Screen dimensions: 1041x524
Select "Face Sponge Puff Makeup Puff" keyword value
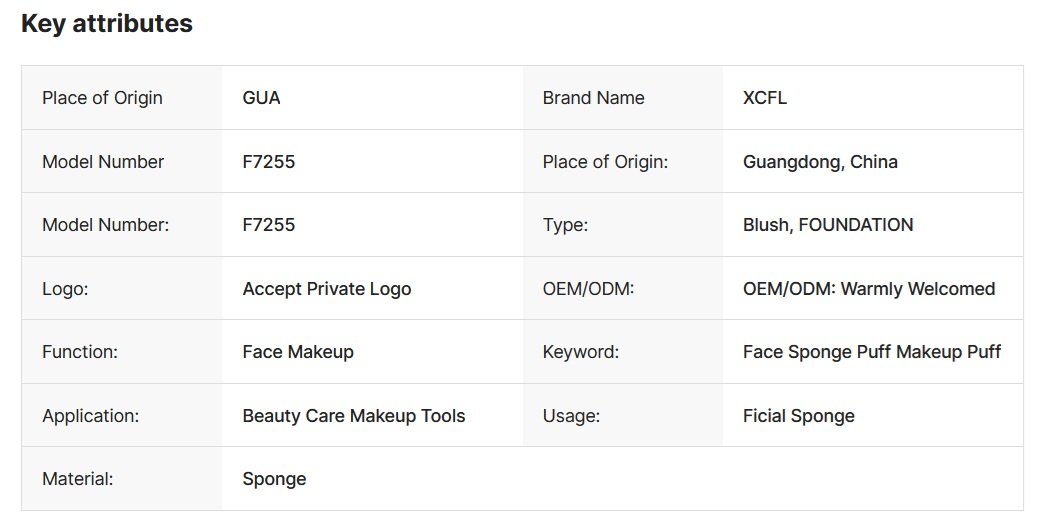point(872,352)
